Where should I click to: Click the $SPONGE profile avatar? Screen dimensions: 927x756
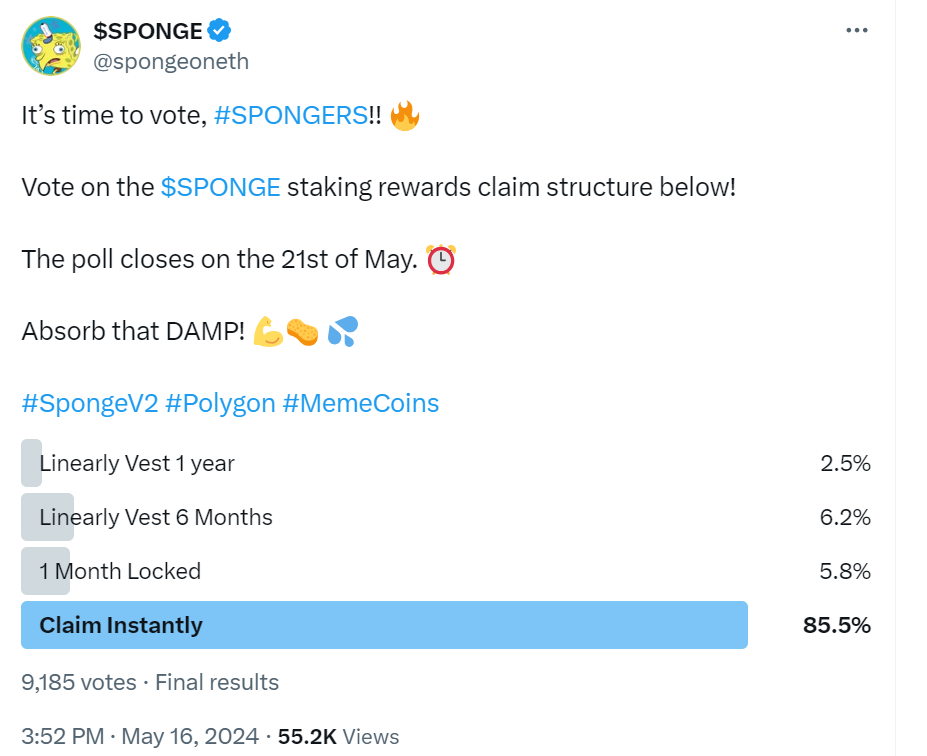51,46
